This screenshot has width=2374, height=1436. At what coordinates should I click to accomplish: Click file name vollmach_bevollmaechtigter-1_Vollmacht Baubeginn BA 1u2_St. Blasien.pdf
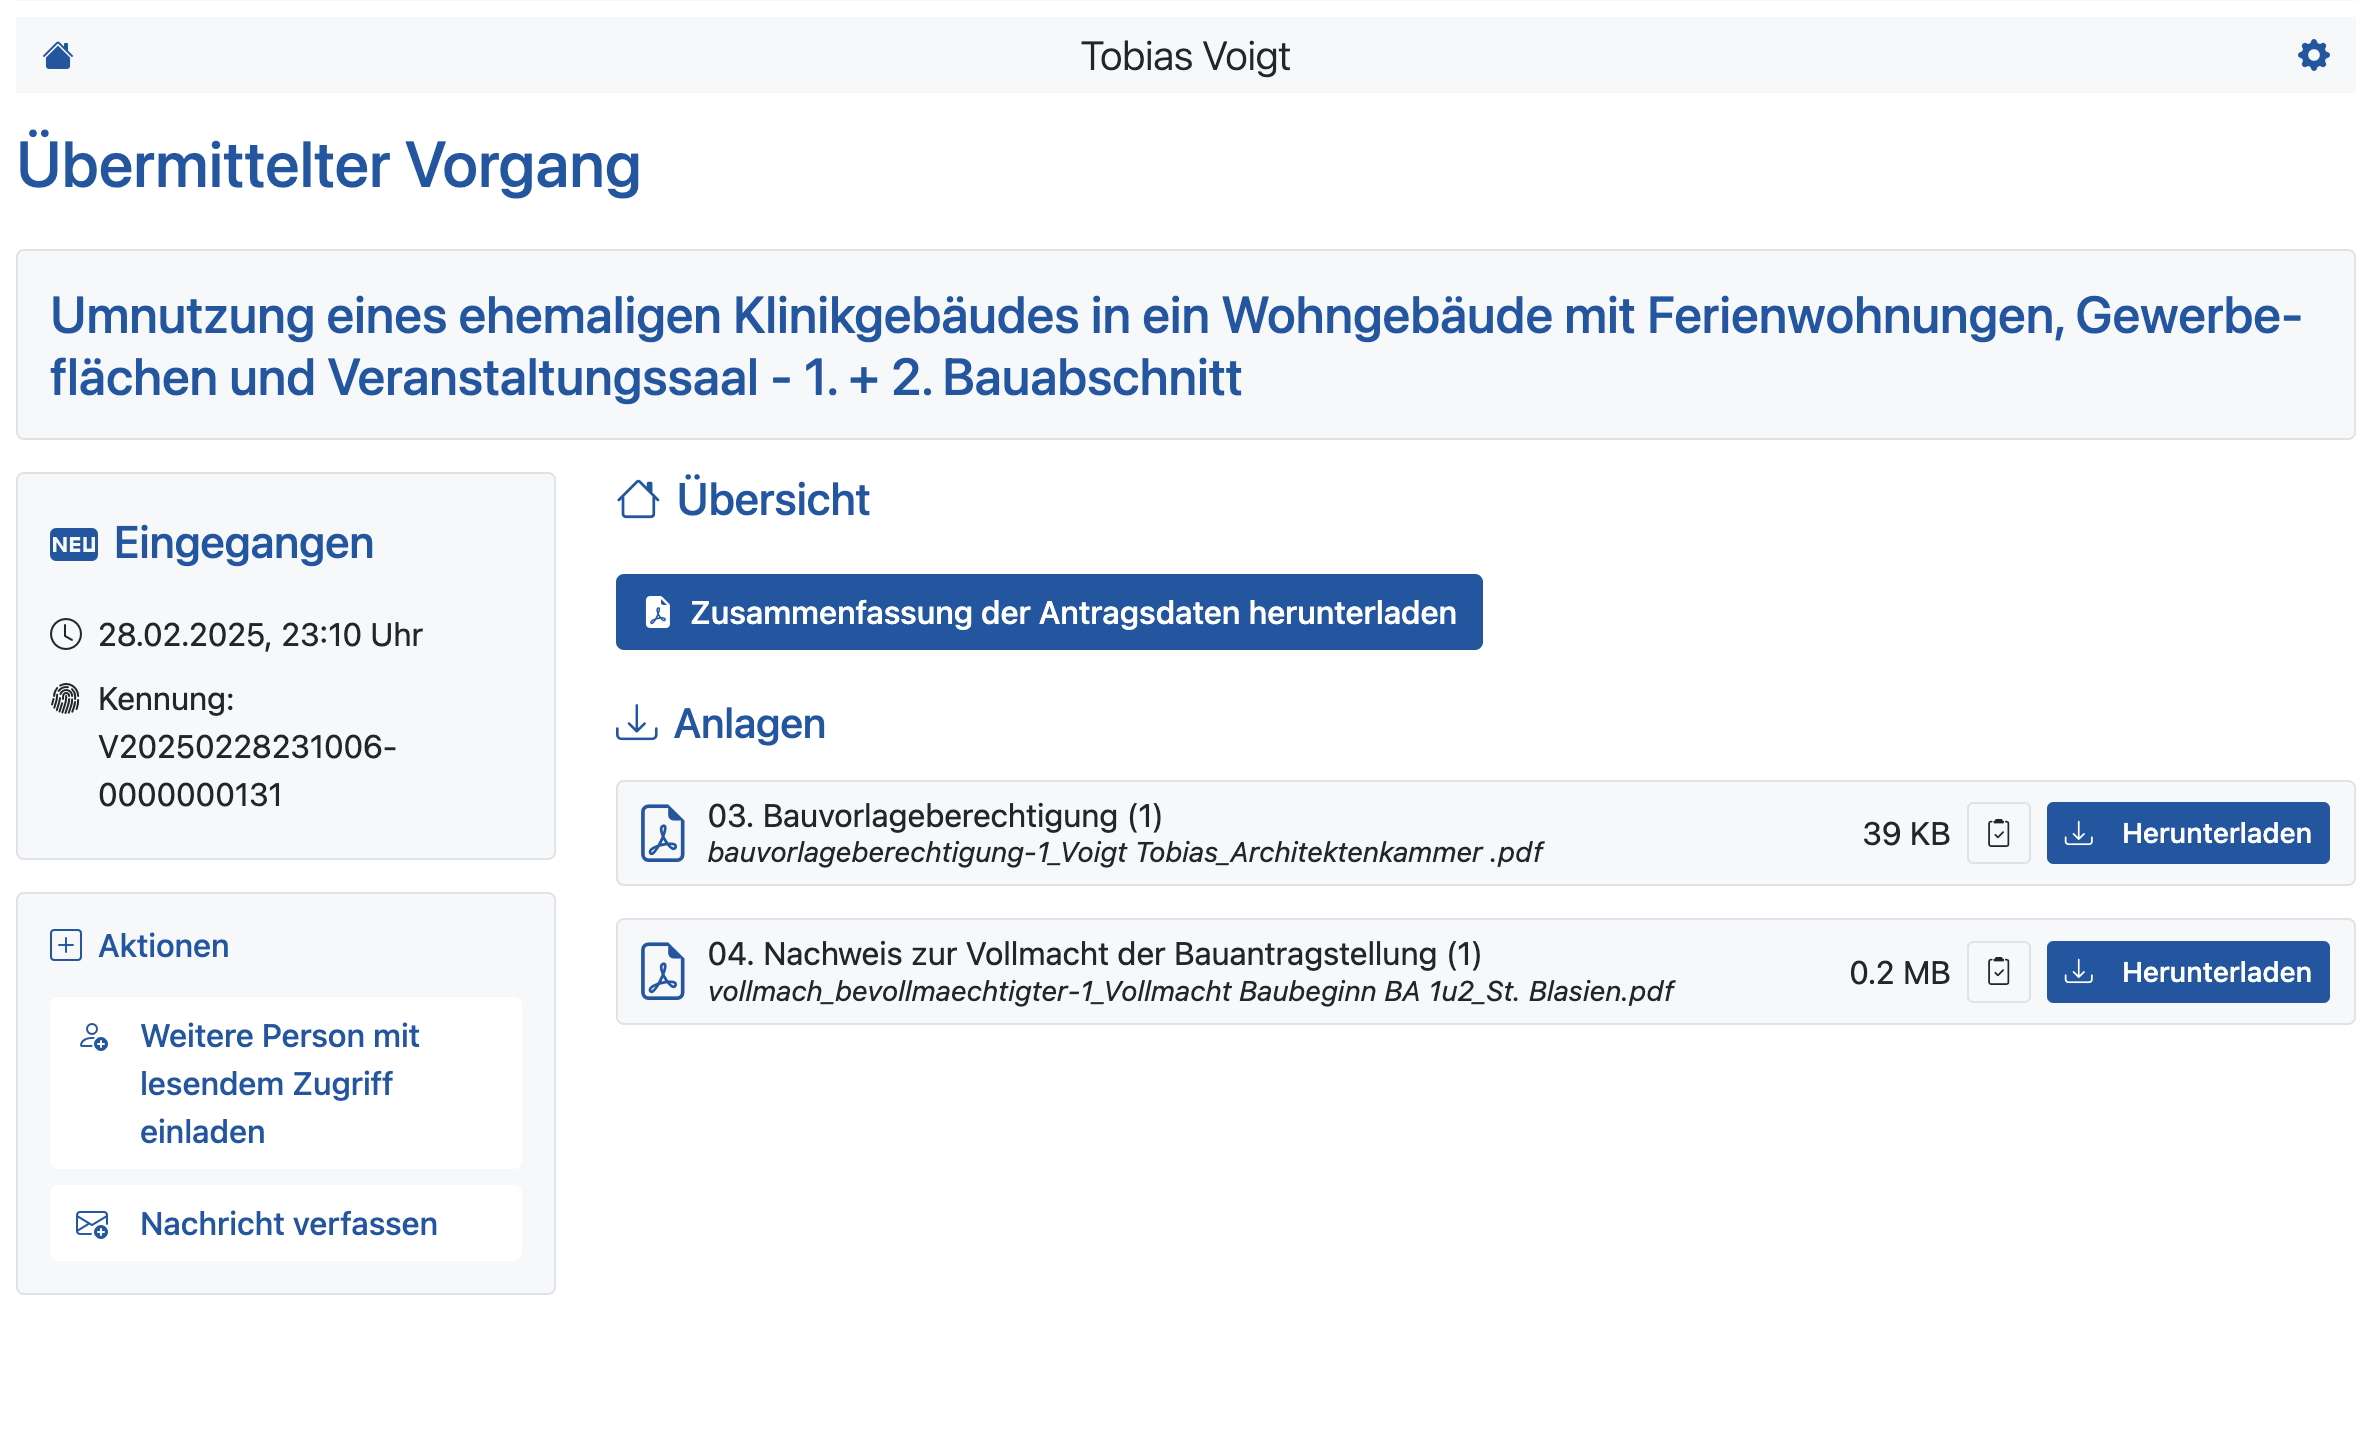click(1190, 991)
